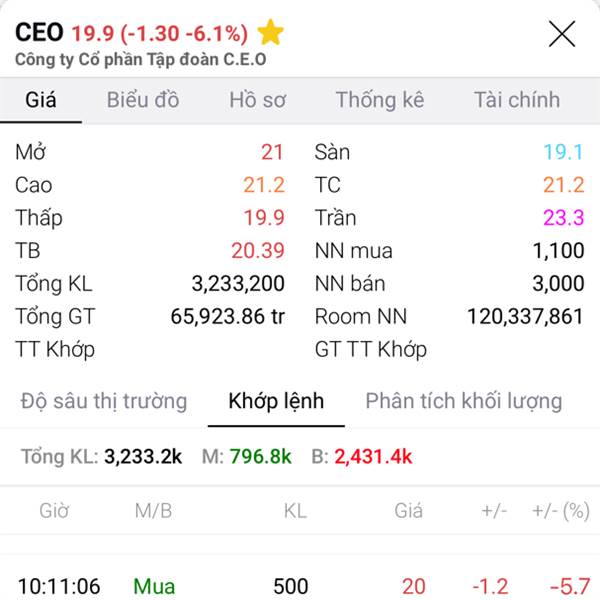The height and width of the screenshot is (600, 600).
Task: Open the Tài chính tab
Action: click(516, 100)
